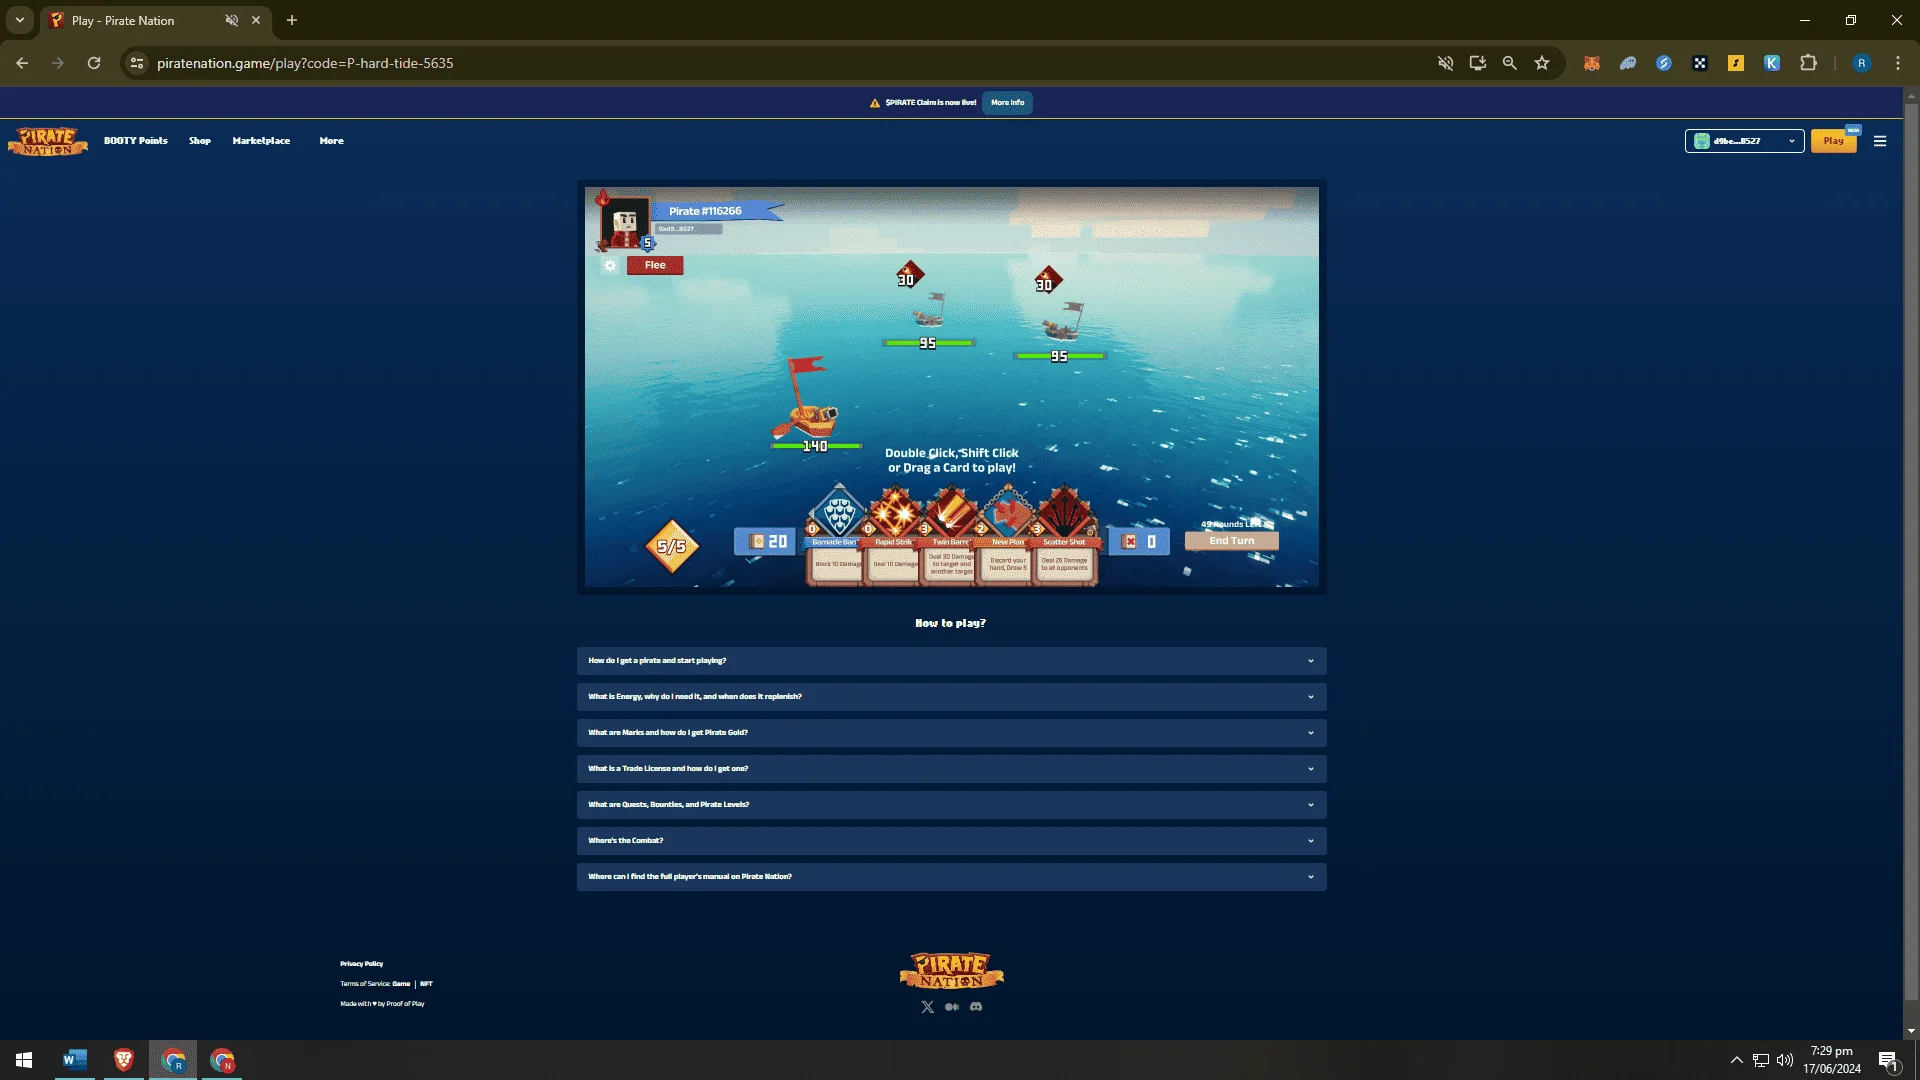The image size is (1920, 1080).
Task: Open the wallet account dropdown d9be...8527
Action: tap(1745, 141)
